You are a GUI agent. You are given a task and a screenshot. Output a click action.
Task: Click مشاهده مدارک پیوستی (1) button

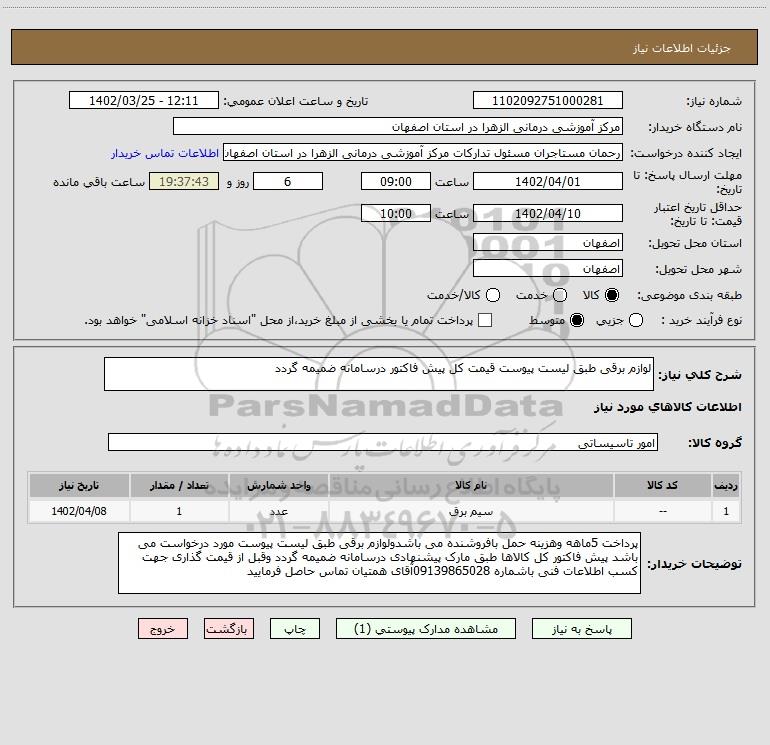point(426,629)
